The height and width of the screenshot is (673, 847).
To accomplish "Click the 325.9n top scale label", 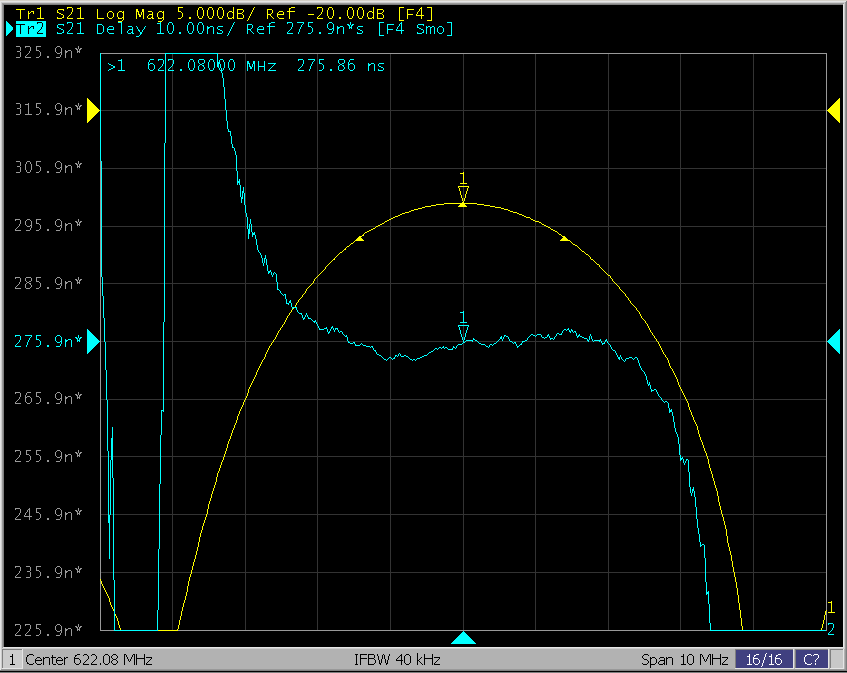I will click(x=46, y=52).
